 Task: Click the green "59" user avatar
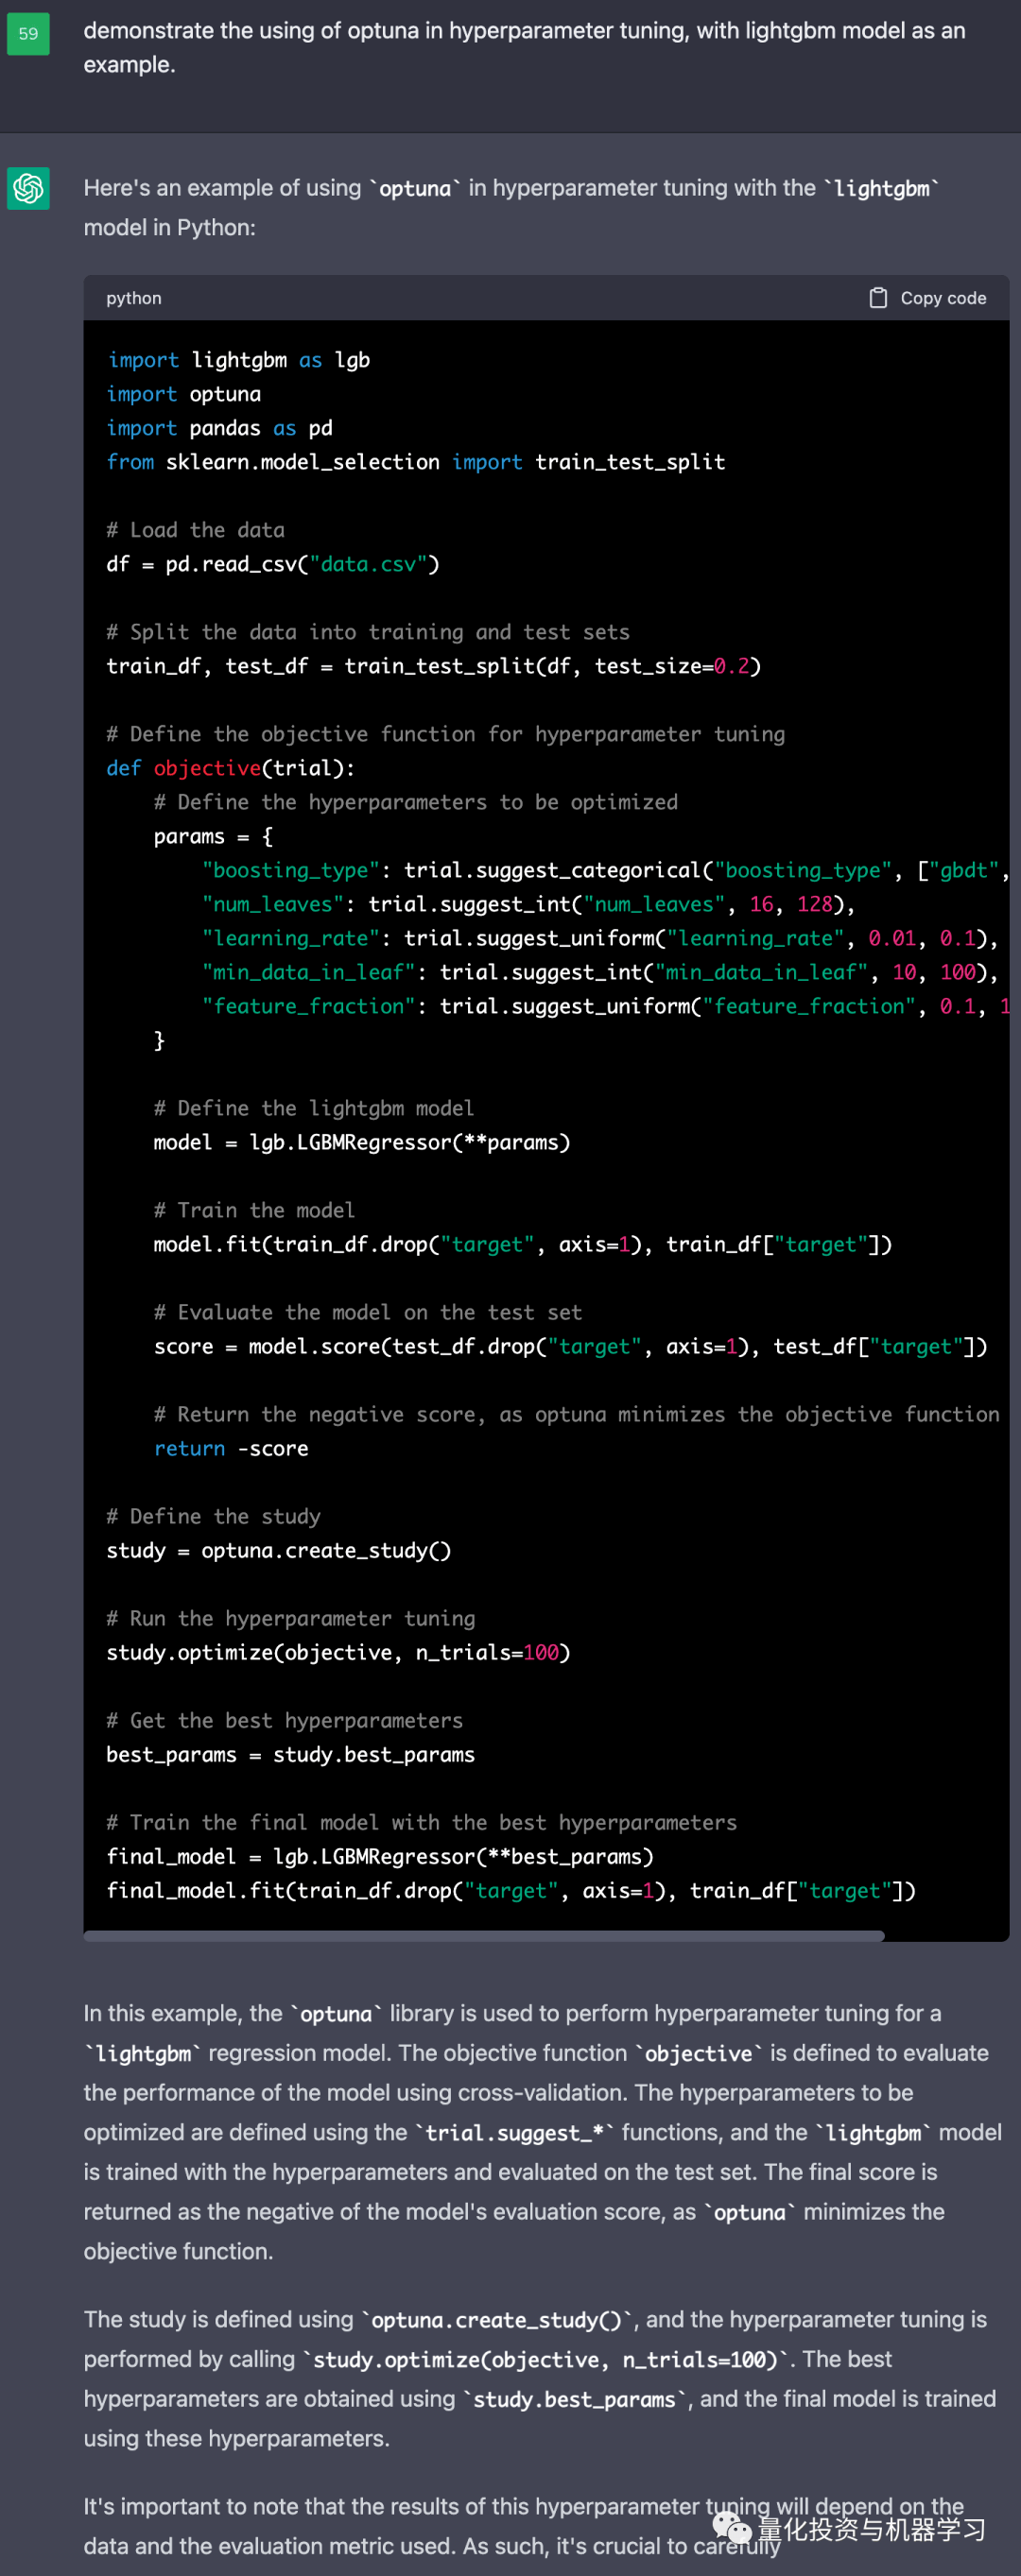click(28, 34)
